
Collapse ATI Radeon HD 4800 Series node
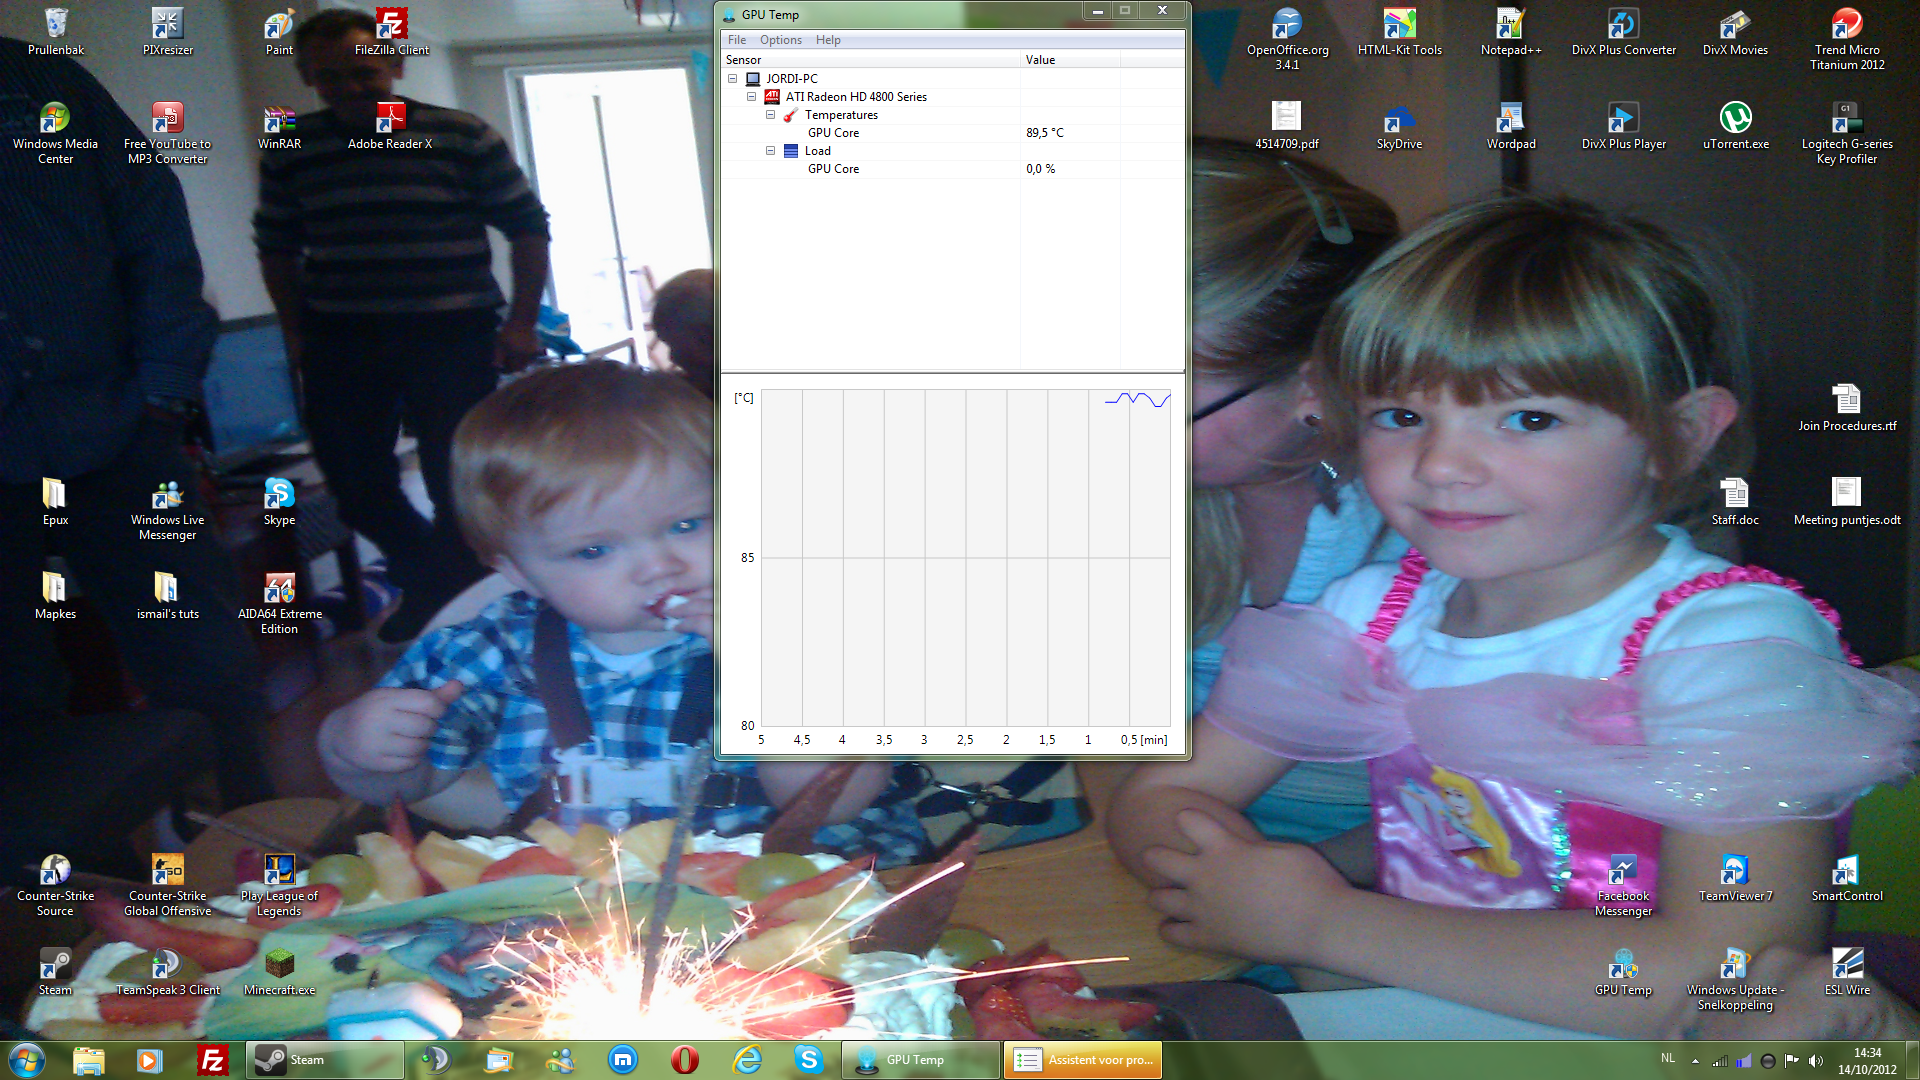[751, 97]
